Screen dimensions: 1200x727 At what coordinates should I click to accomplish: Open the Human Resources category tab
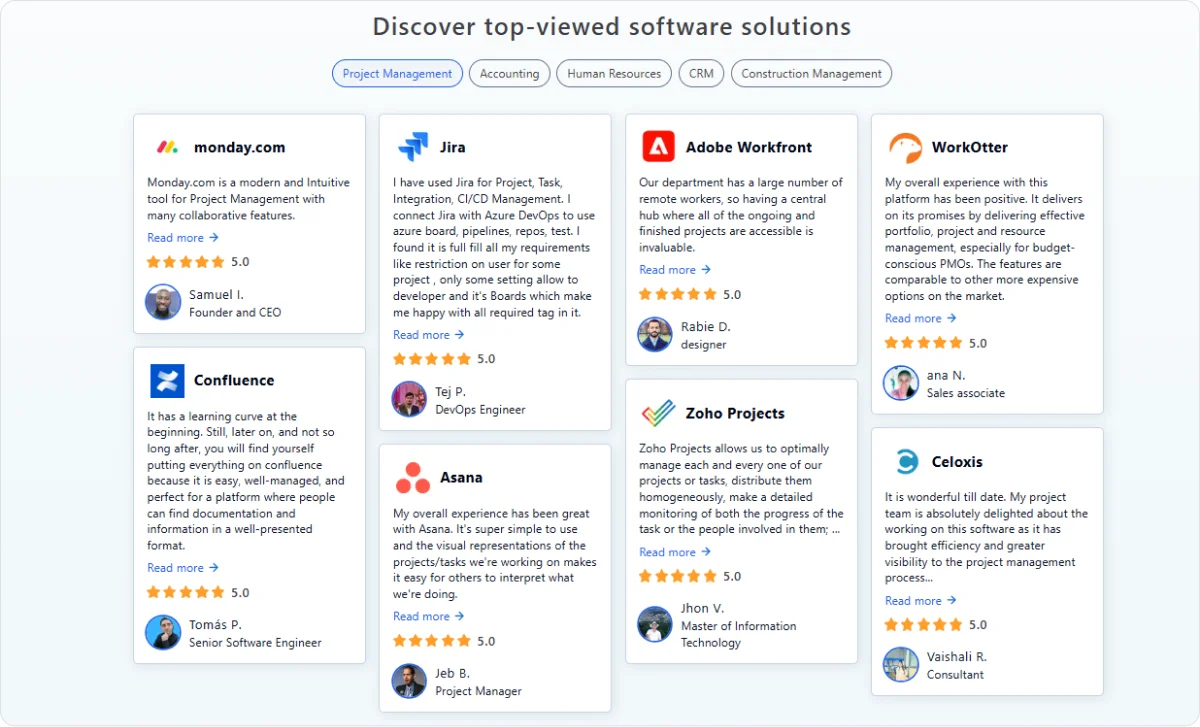pos(614,73)
